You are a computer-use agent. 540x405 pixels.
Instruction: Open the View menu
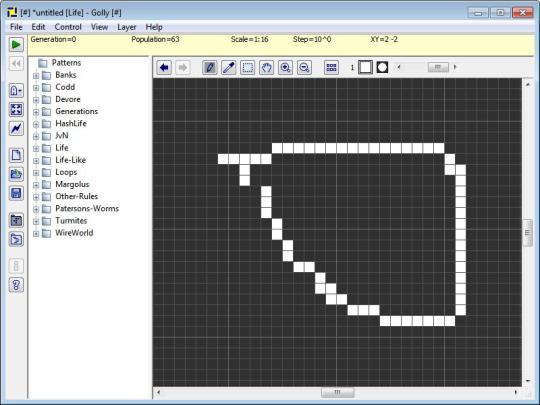[x=100, y=27]
